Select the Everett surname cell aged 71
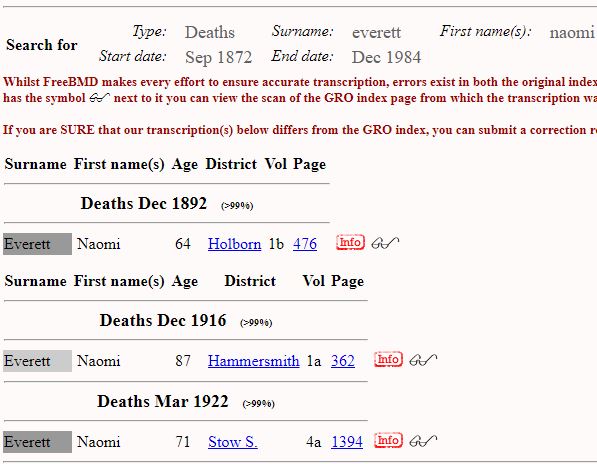 point(37,442)
